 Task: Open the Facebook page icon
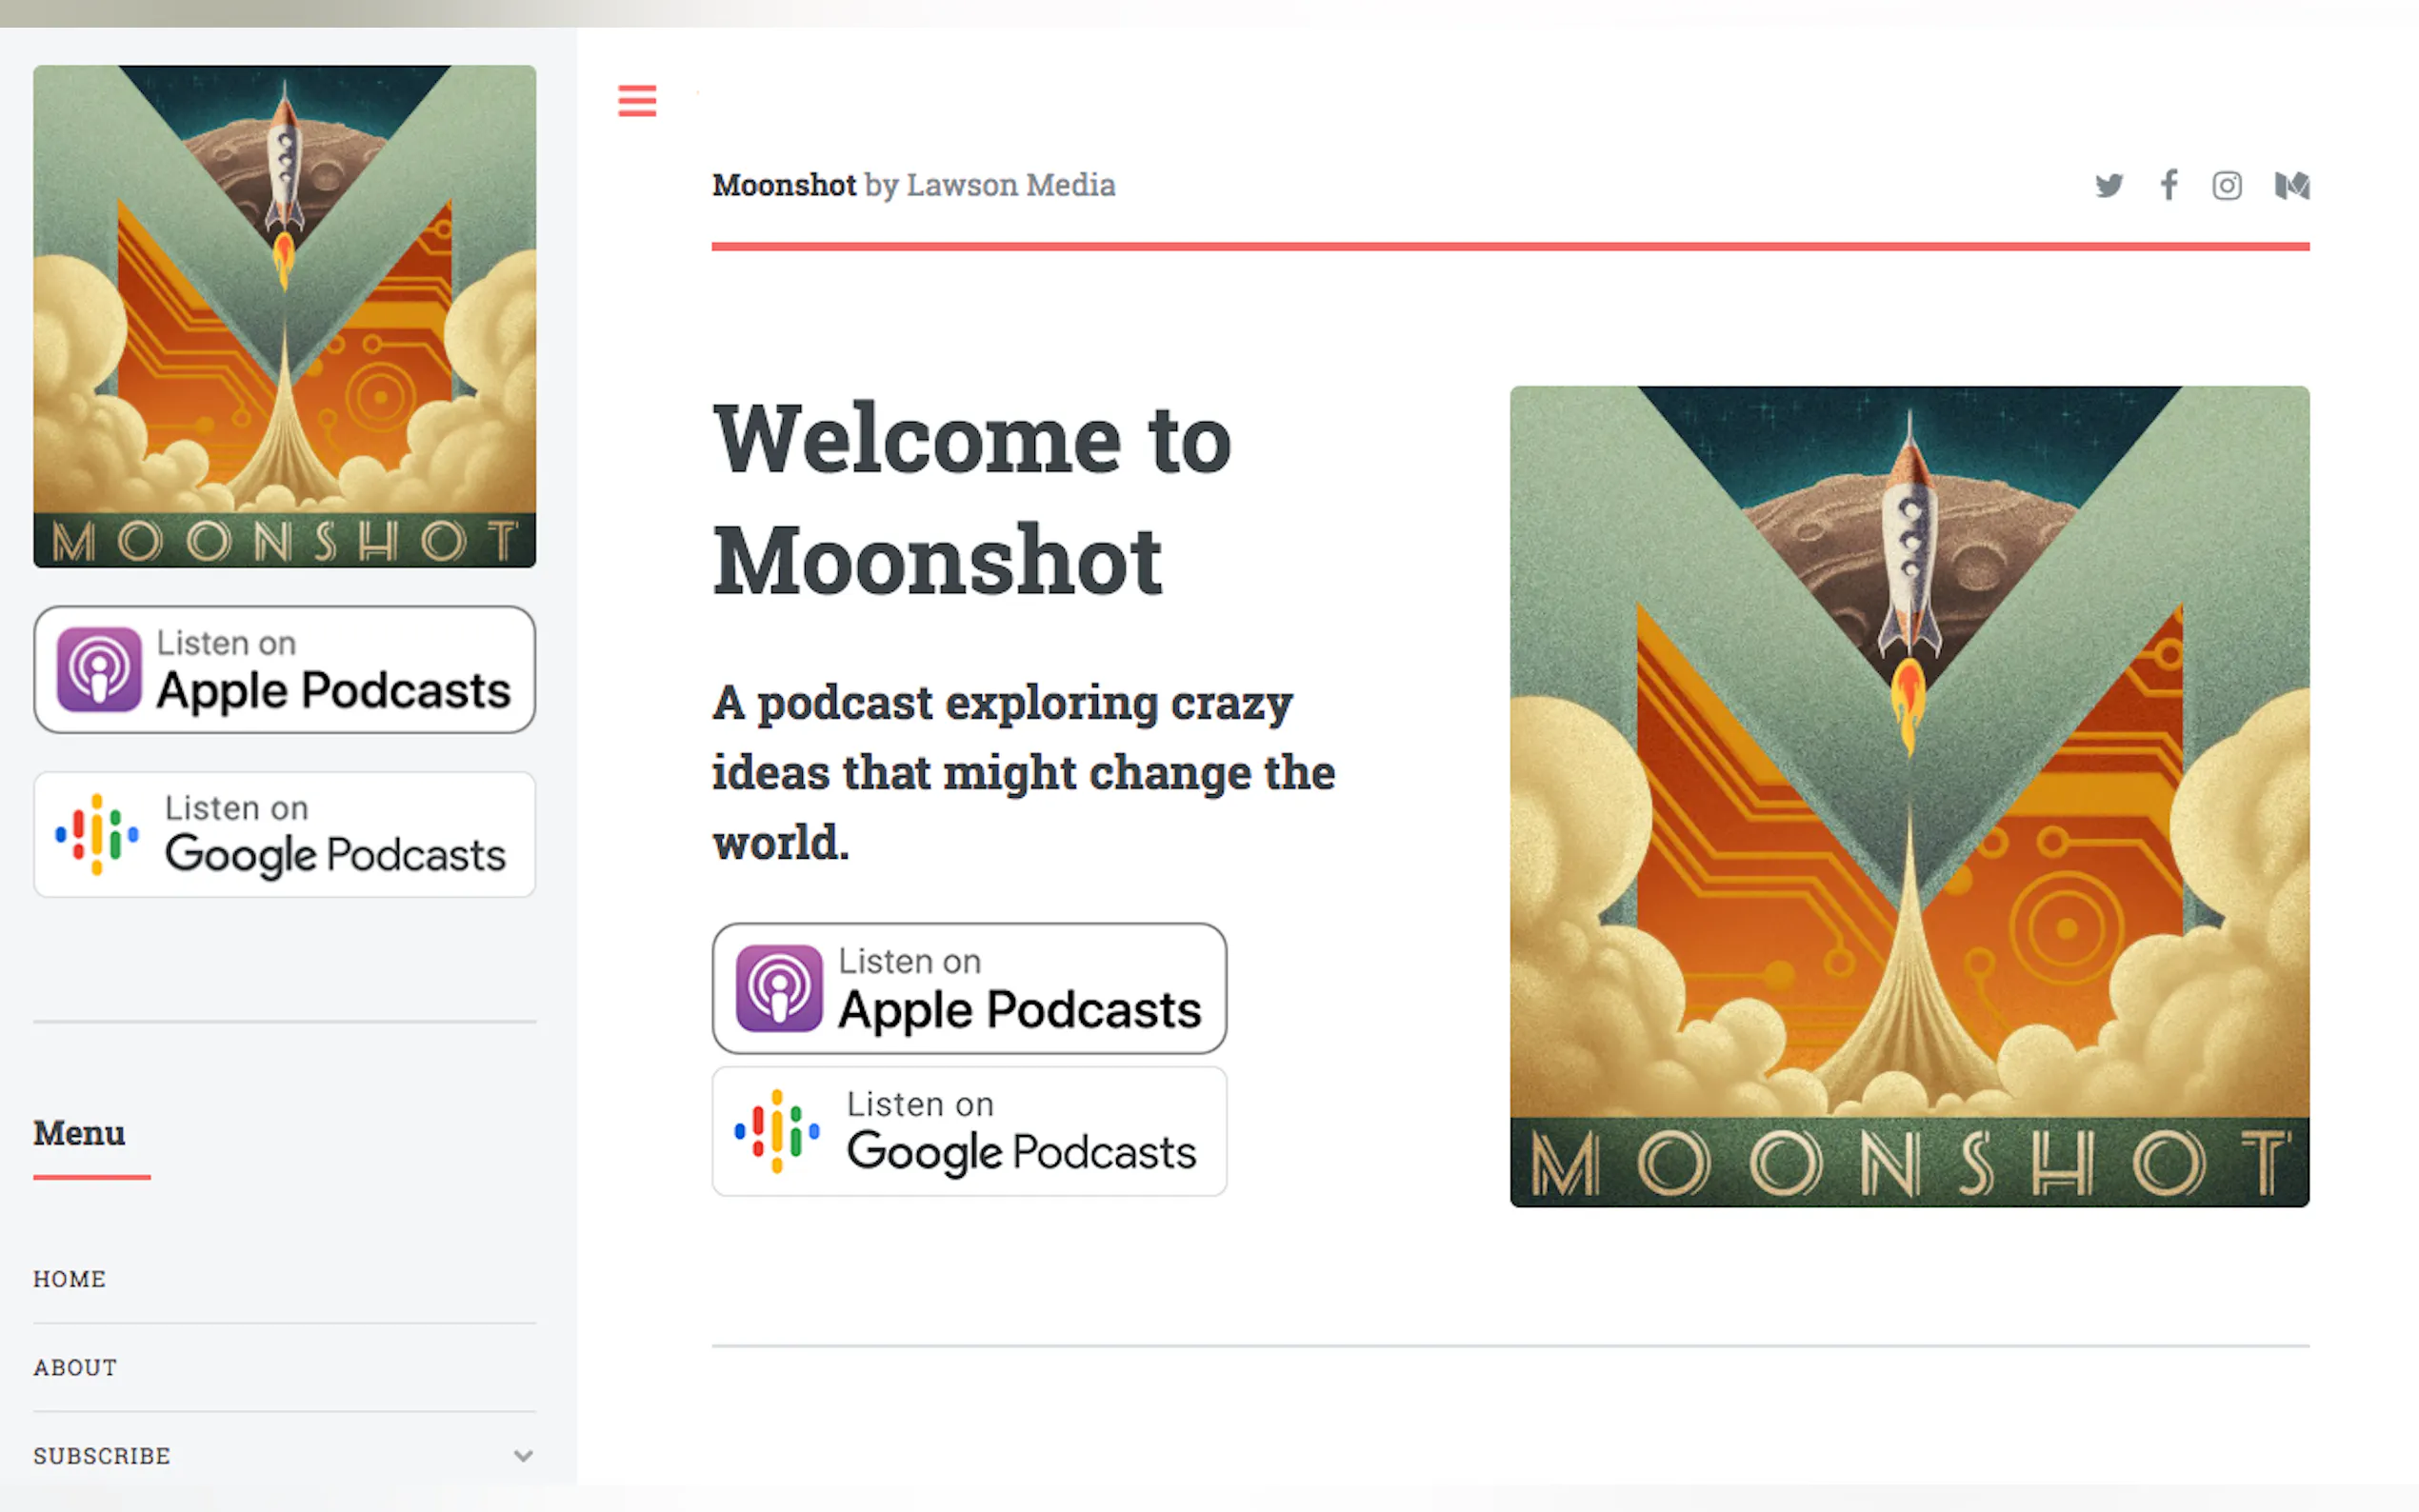tap(2168, 185)
